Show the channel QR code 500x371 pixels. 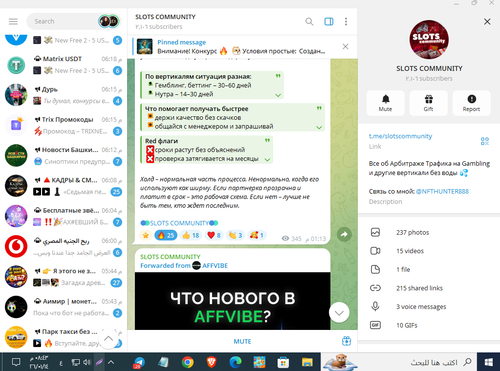click(485, 141)
